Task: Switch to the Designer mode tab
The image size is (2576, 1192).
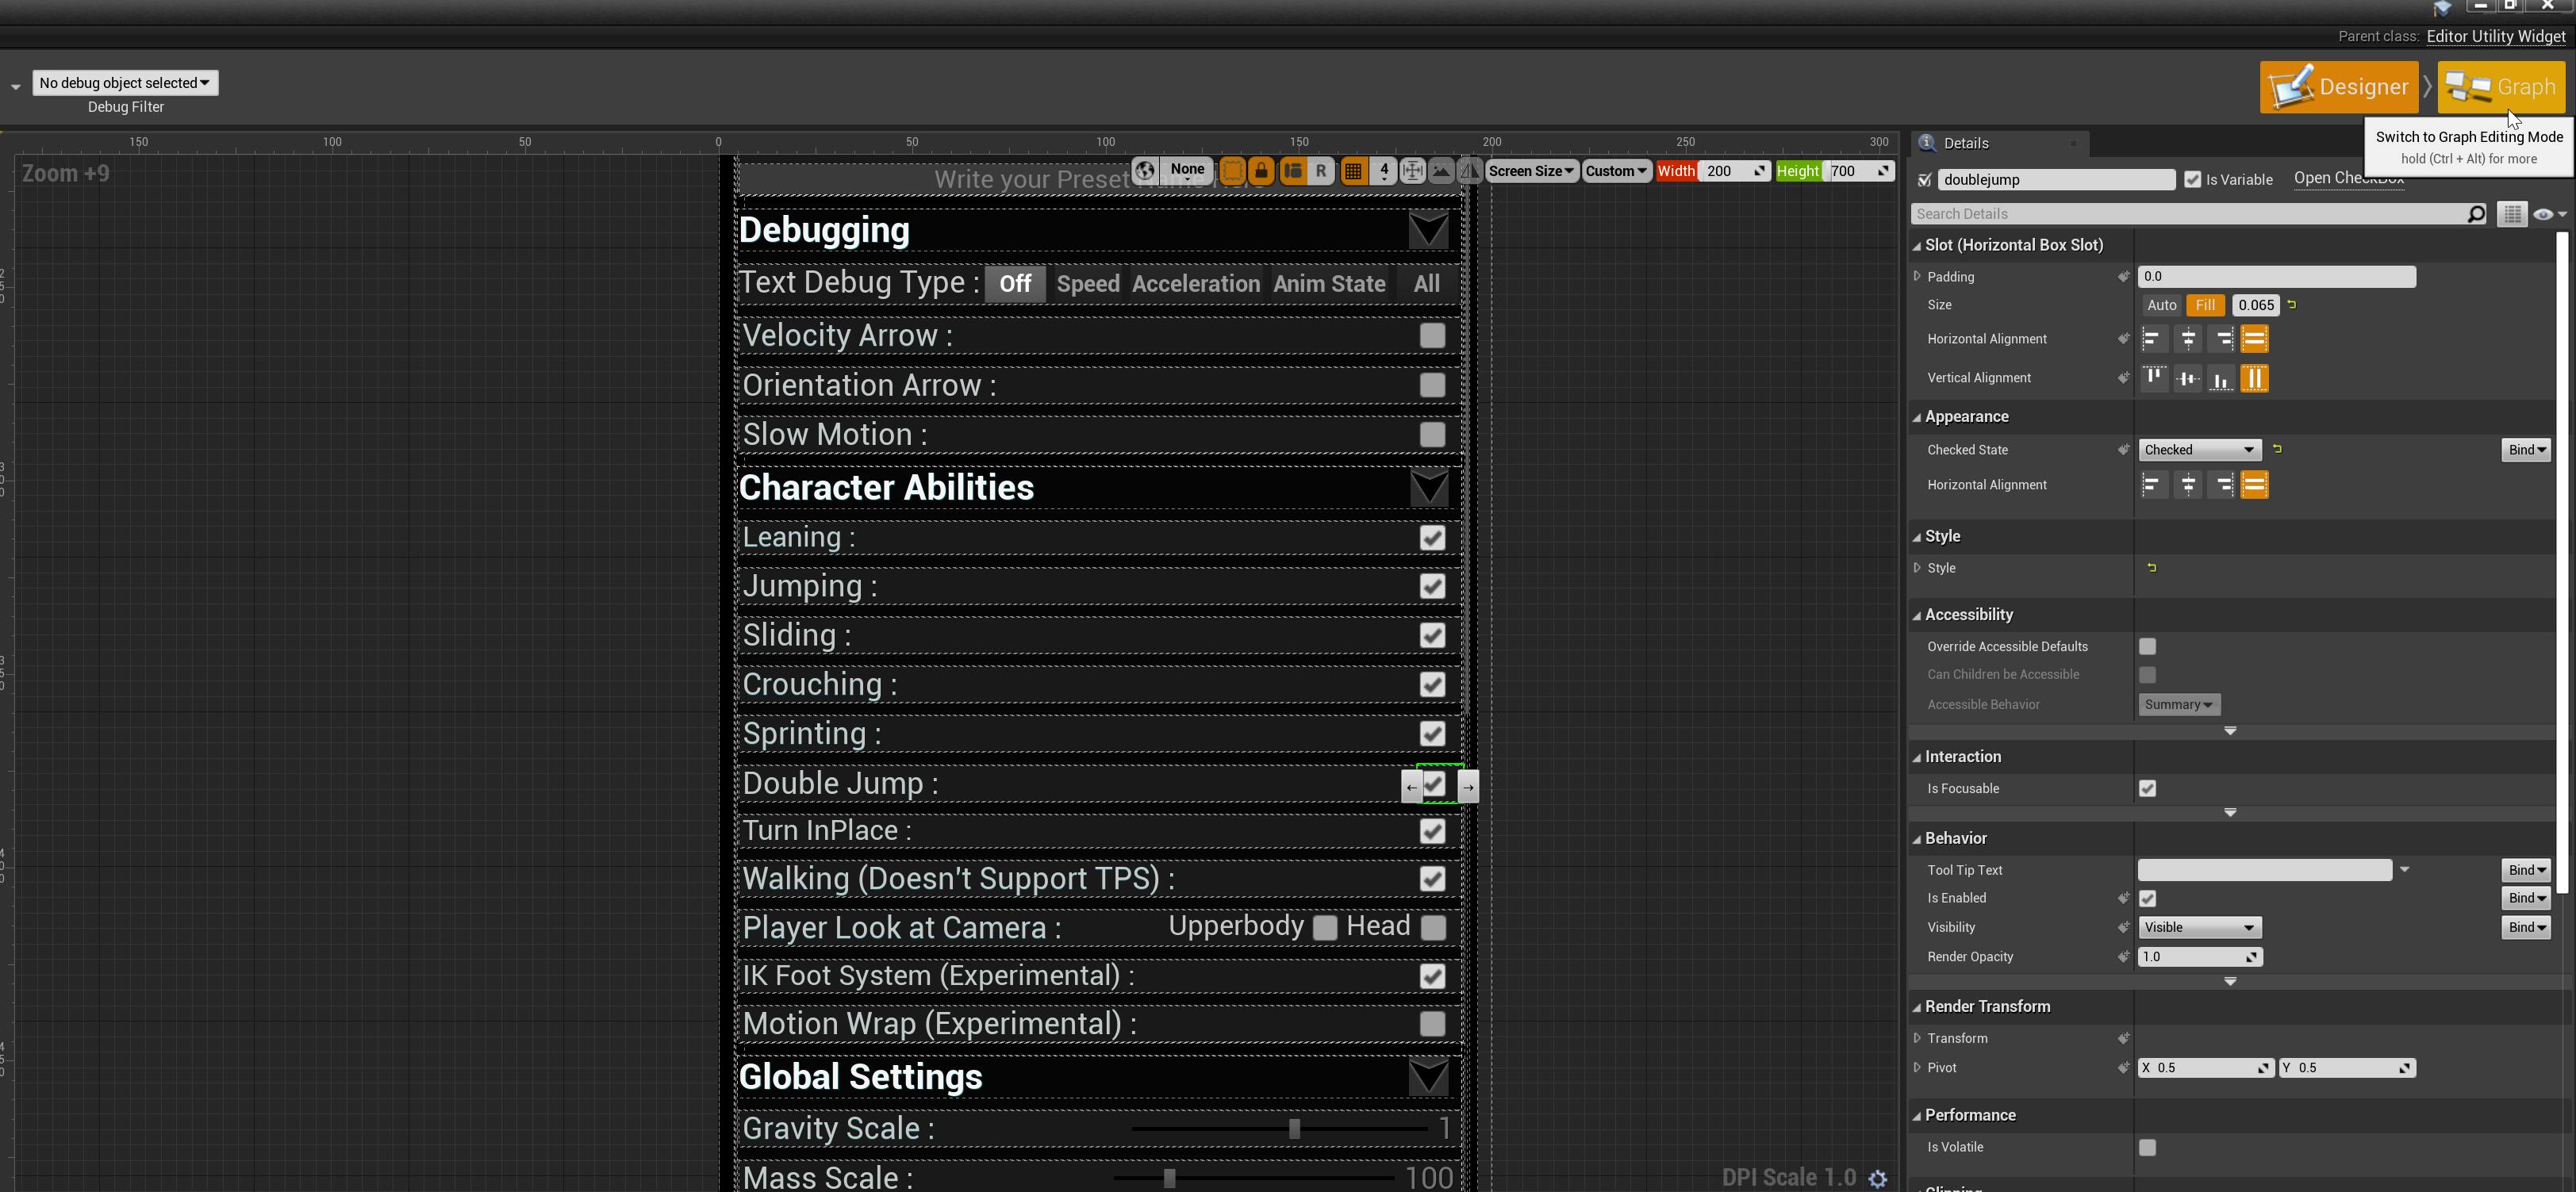Action: coord(2338,87)
